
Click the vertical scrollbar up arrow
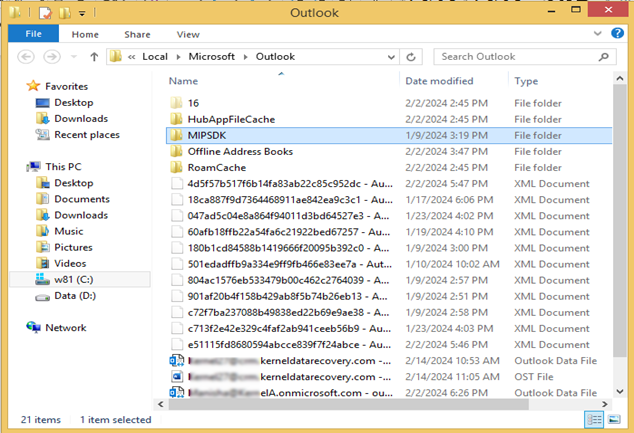pyautogui.click(x=619, y=79)
